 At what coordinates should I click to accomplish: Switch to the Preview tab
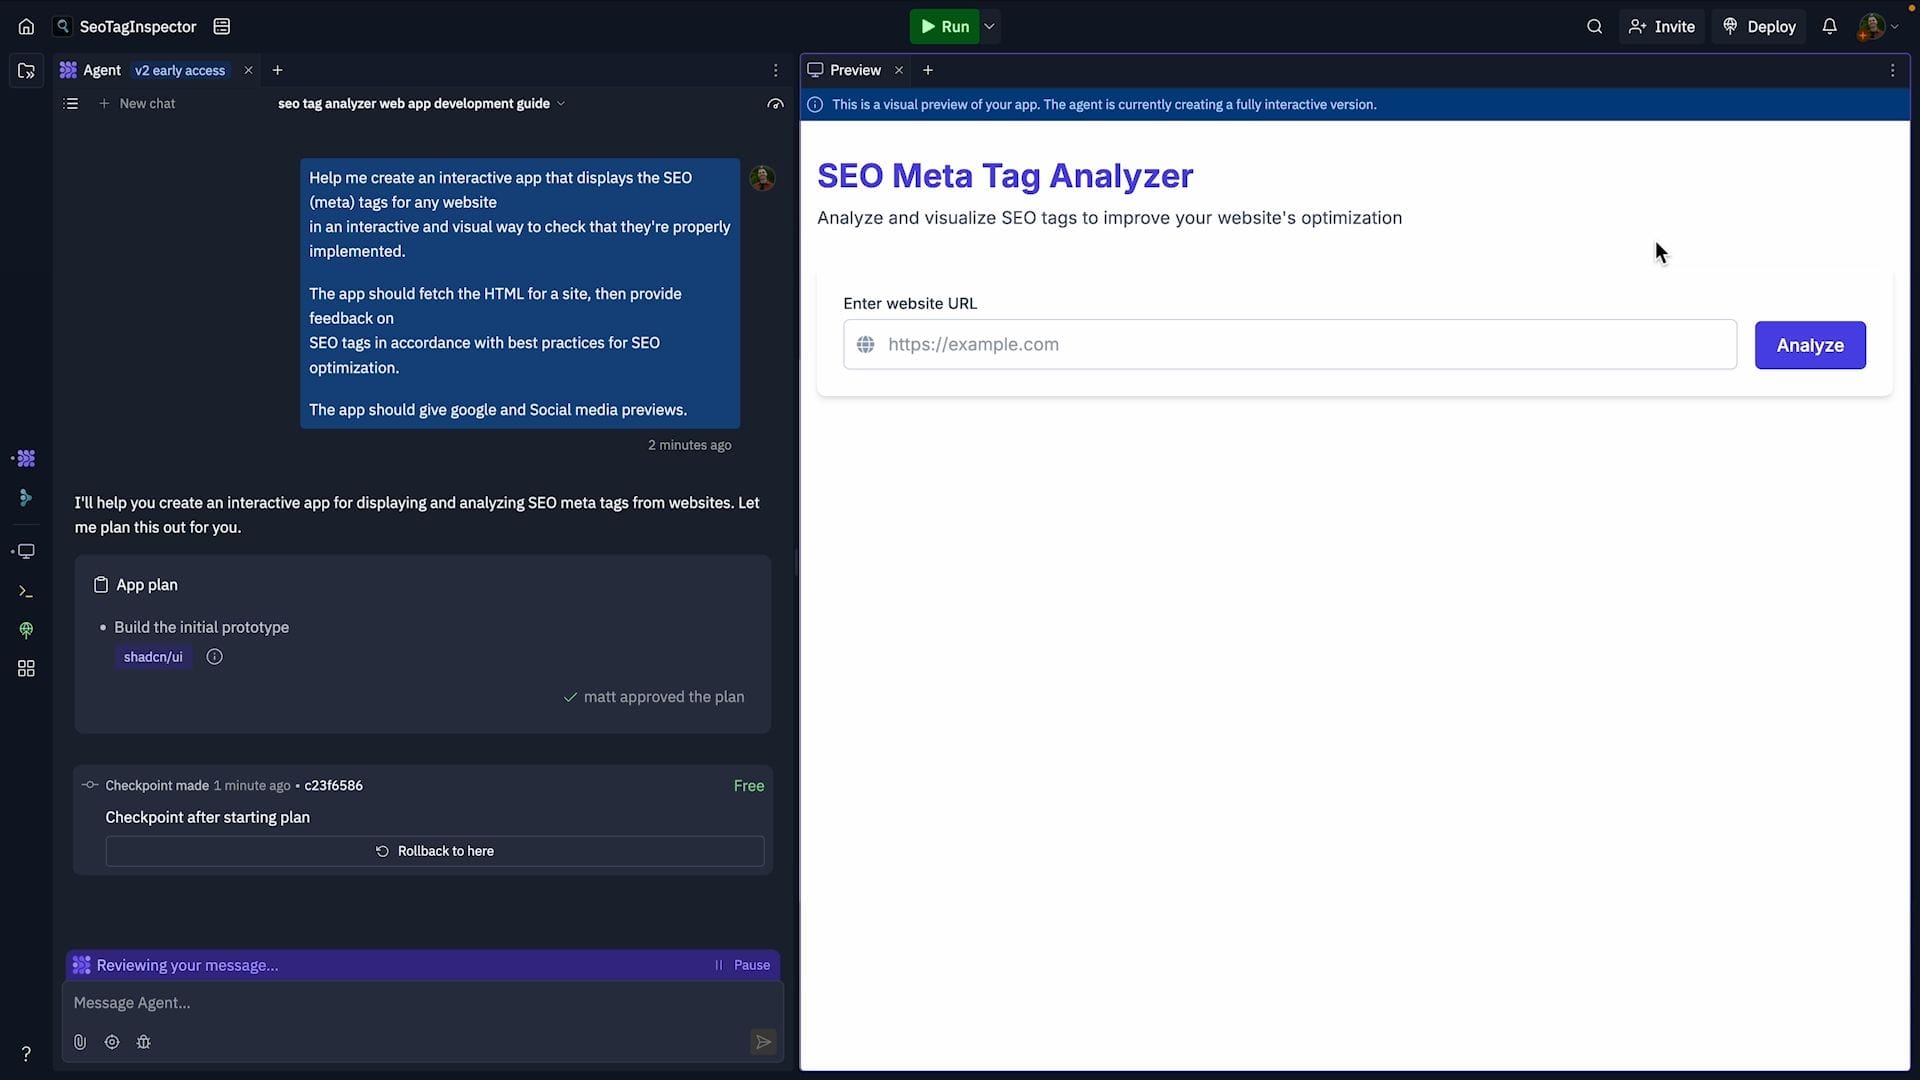click(854, 70)
